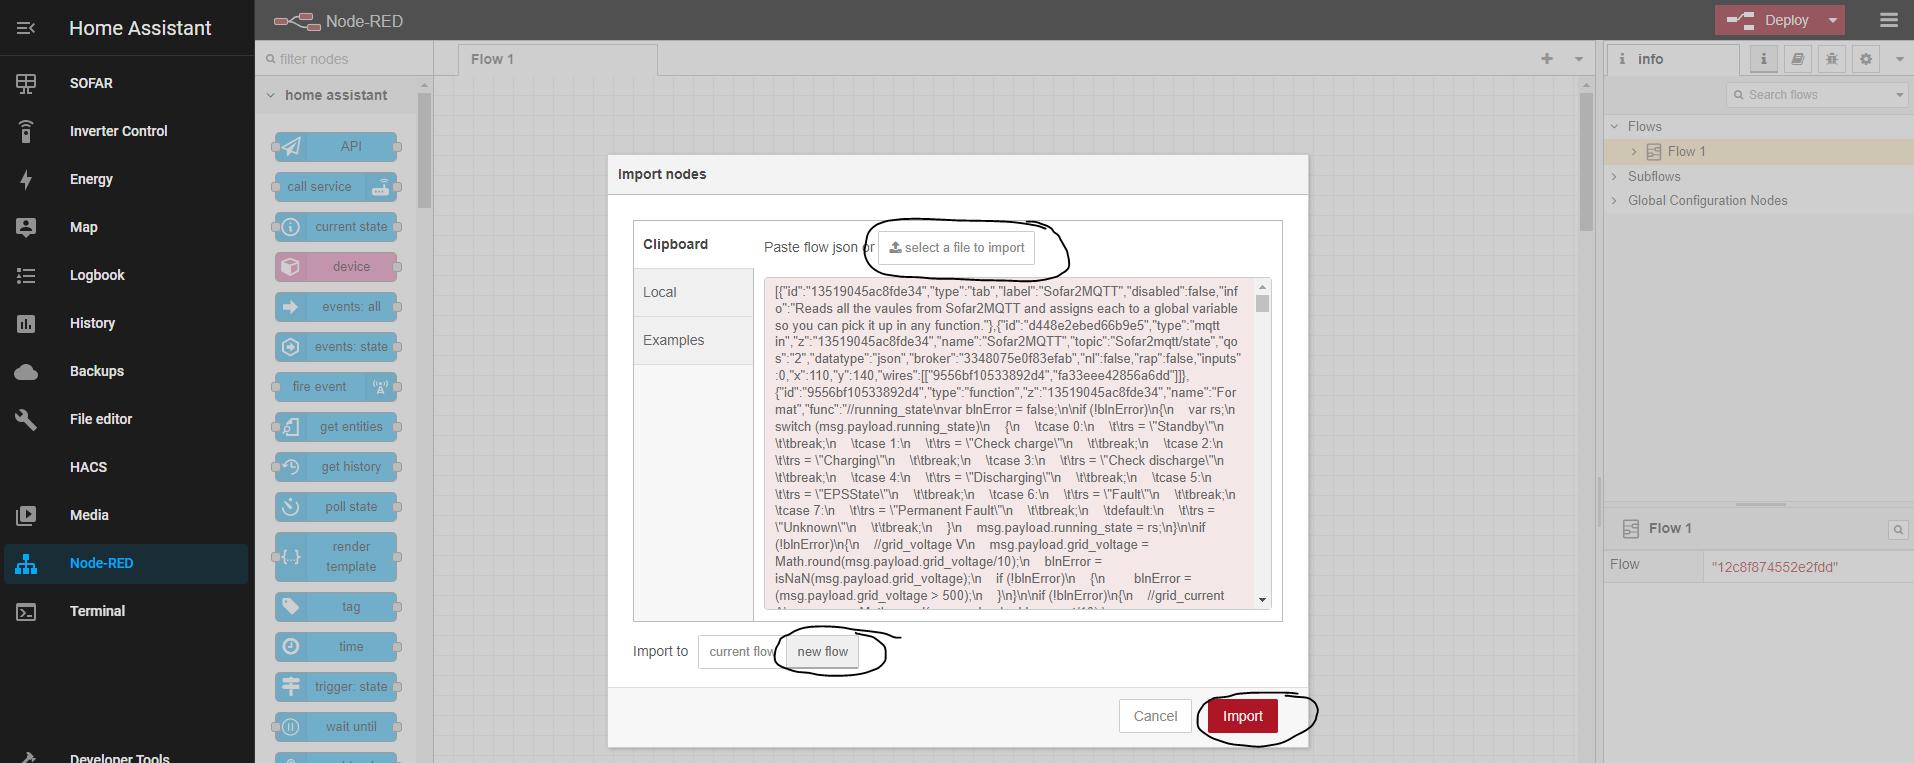This screenshot has width=1914, height=763.
Task: Open the debug messages bug icon
Action: [1832, 59]
